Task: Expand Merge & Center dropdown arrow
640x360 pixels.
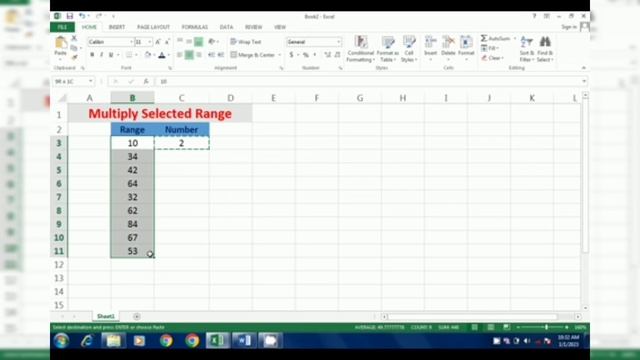Action: (280, 55)
